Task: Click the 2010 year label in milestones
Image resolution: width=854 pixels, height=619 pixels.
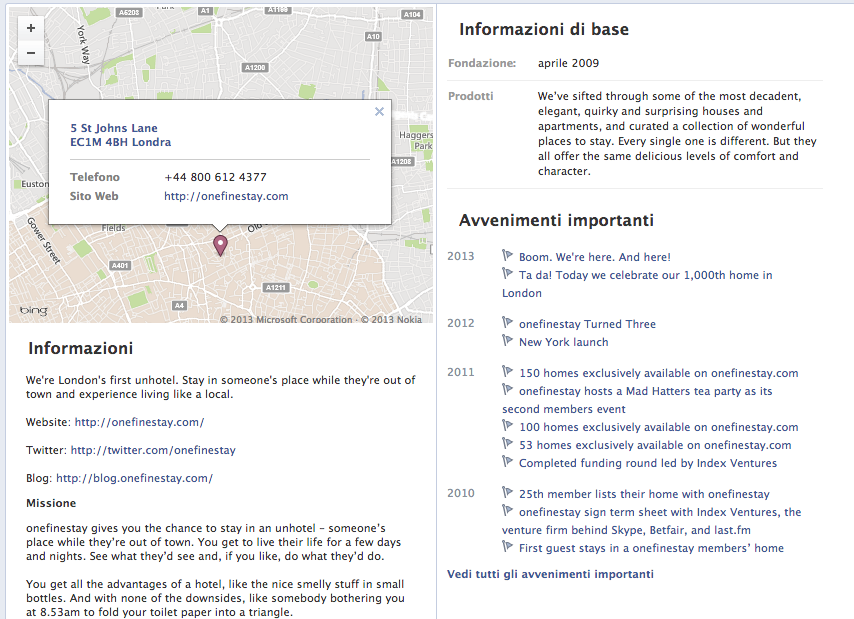Action: [461, 493]
